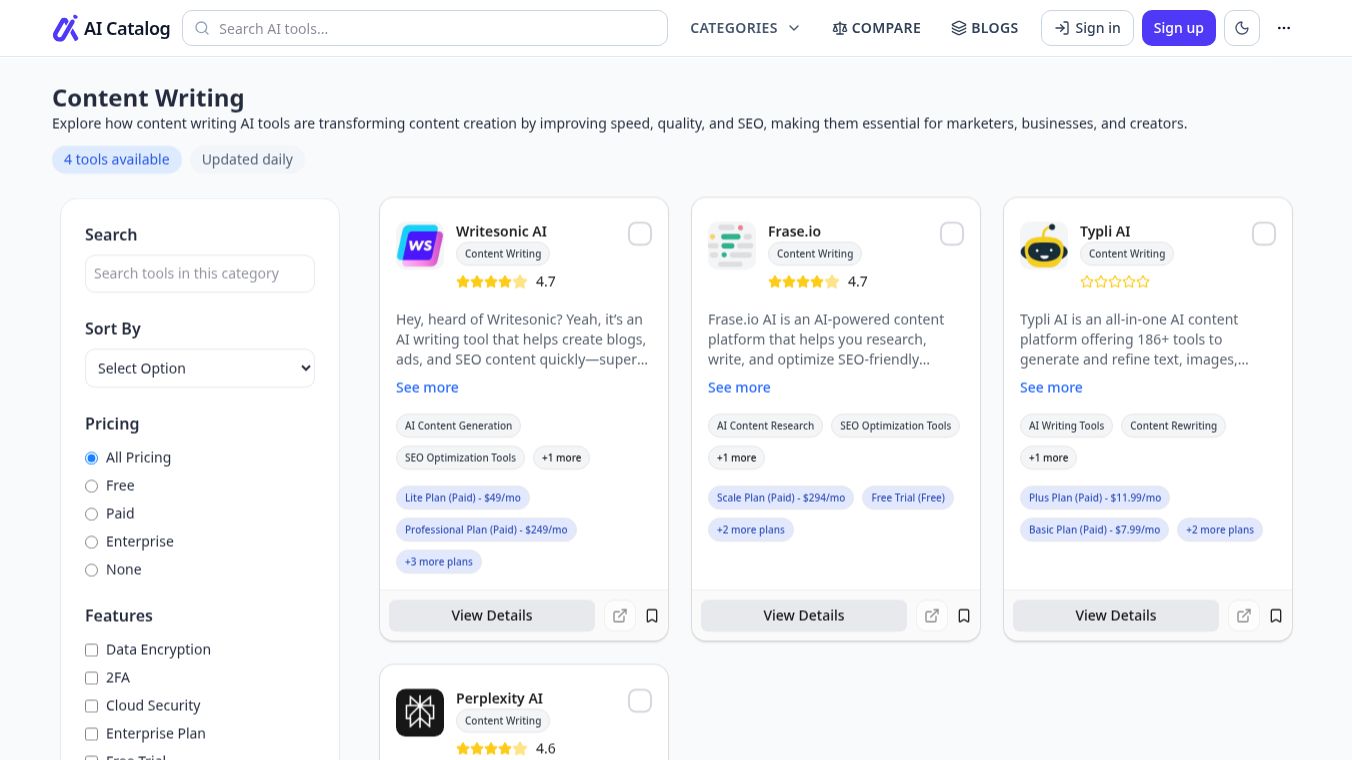This screenshot has height=760, width=1352.
Task: View Details for Writesonic AI
Action: coord(492,616)
